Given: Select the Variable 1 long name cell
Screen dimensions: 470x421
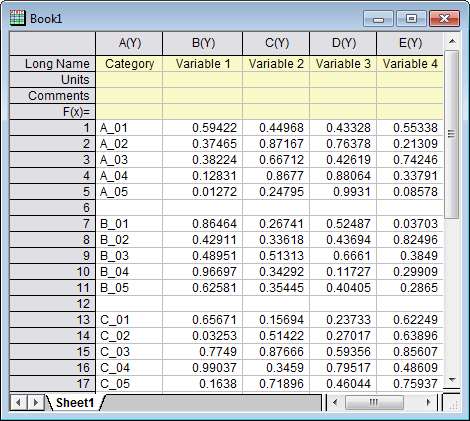Looking at the screenshot, I should pyautogui.click(x=203, y=64).
